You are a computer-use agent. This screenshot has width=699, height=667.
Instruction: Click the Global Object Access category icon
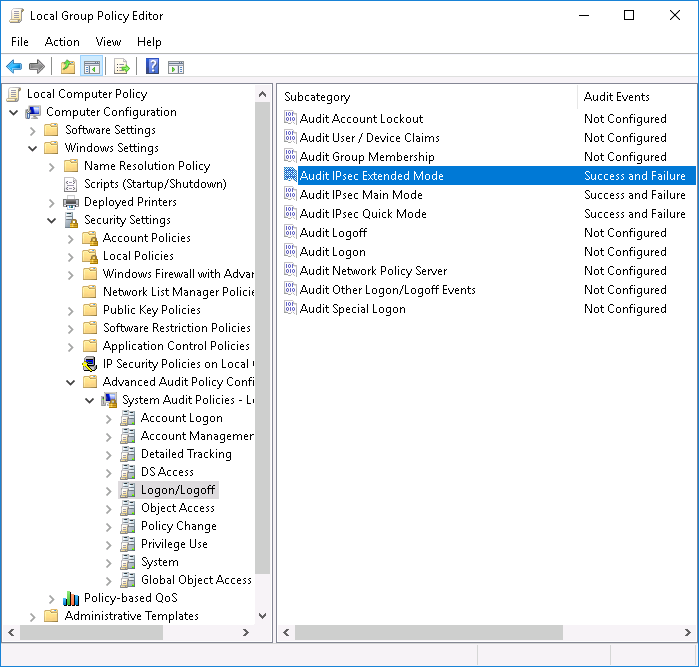pyautogui.click(x=128, y=580)
